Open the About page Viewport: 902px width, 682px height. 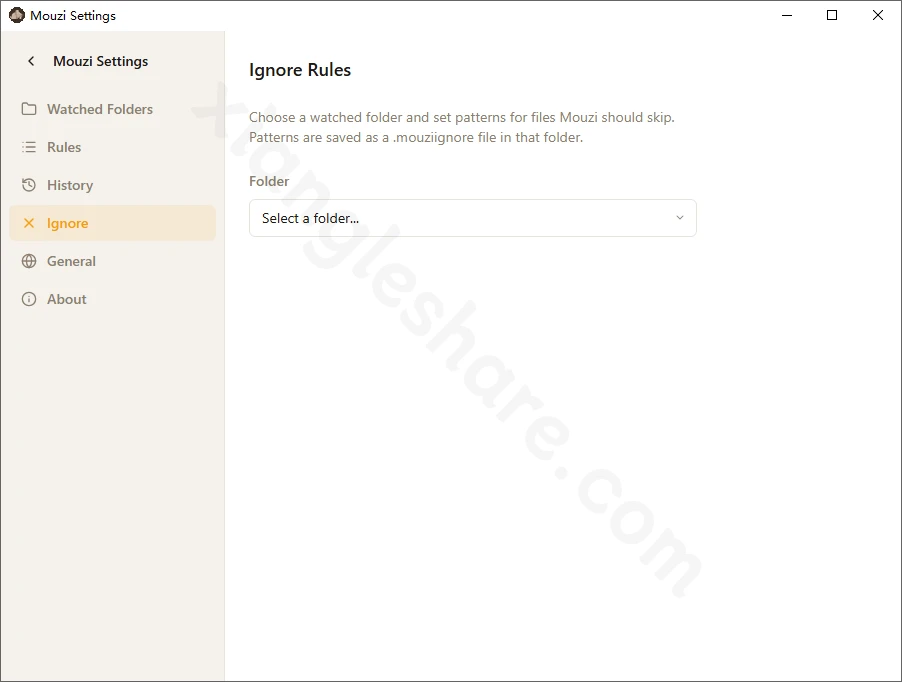(x=112, y=298)
